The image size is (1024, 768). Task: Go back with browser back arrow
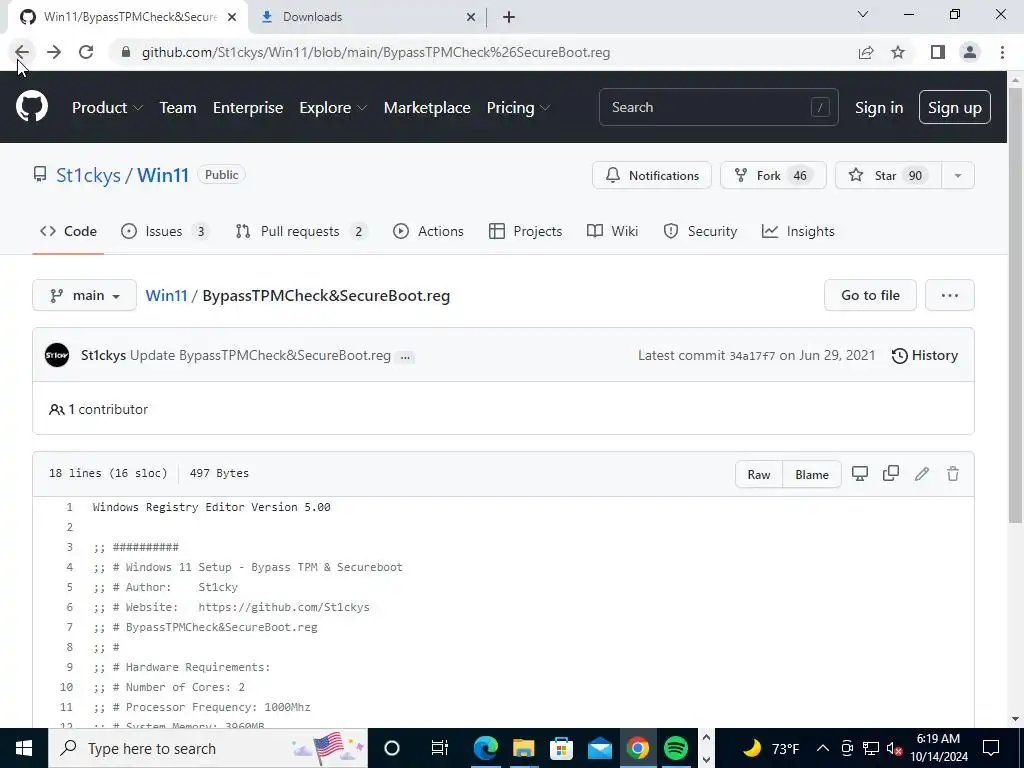[x=22, y=52]
